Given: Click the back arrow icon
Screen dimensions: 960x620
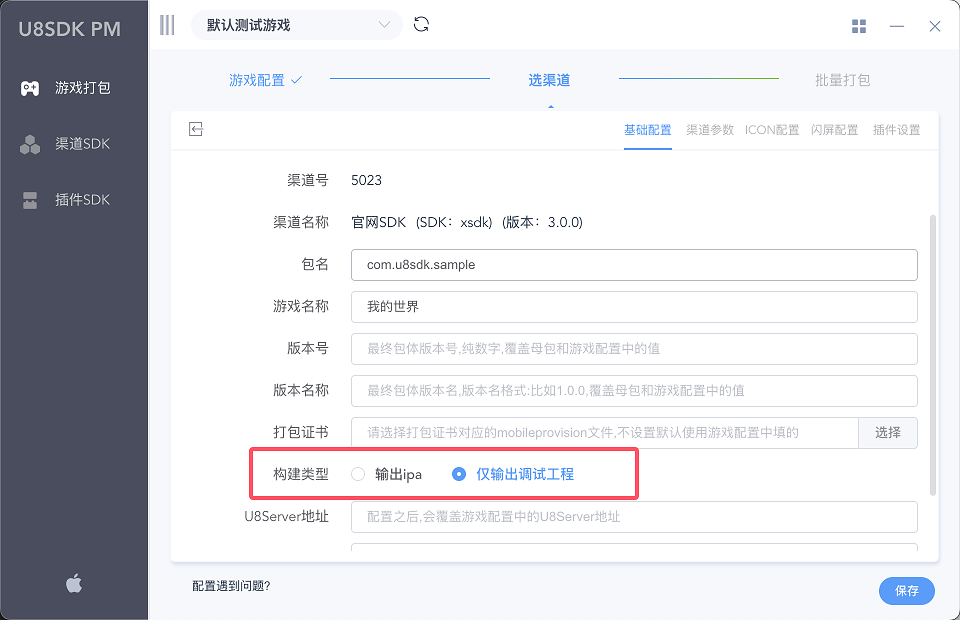Looking at the screenshot, I should pos(196,129).
